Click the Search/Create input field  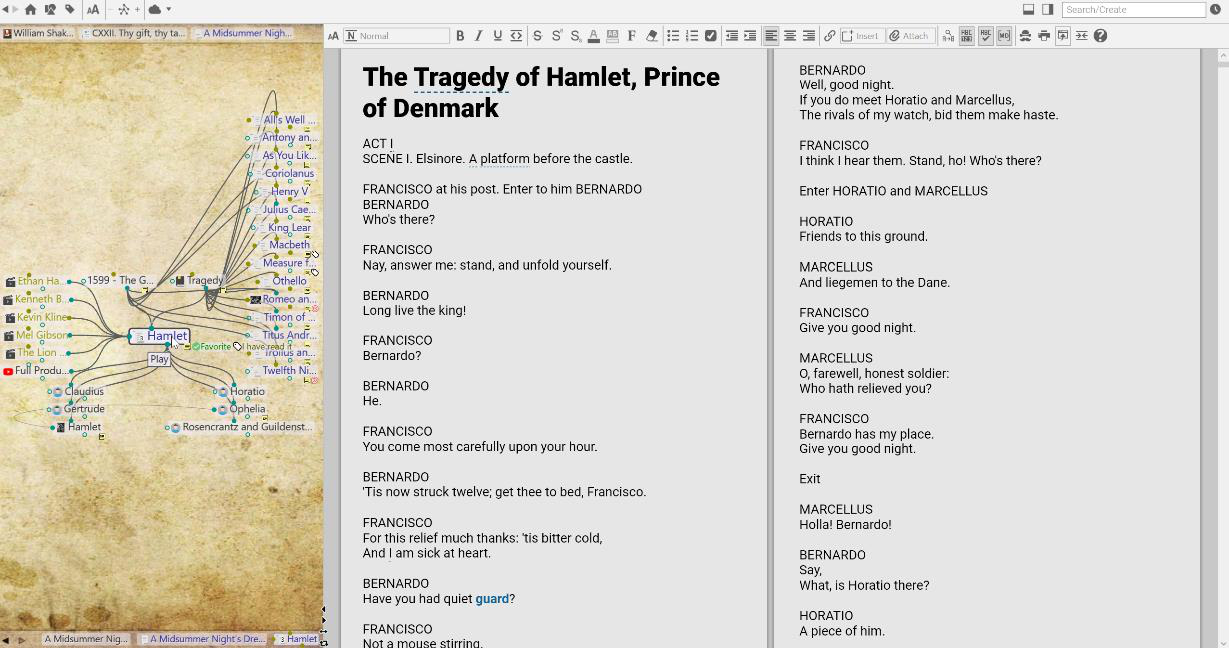[1133, 9]
